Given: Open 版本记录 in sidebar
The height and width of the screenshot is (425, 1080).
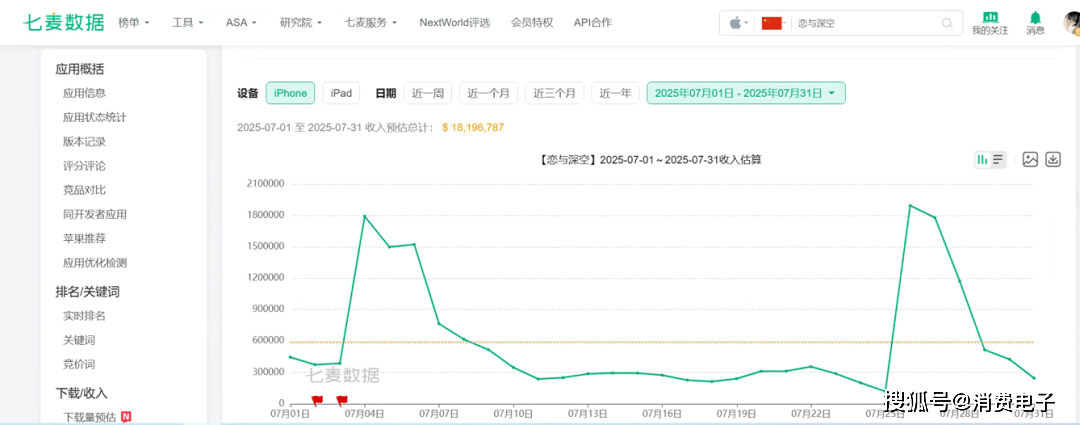Looking at the screenshot, I should (x=84, y=141).
